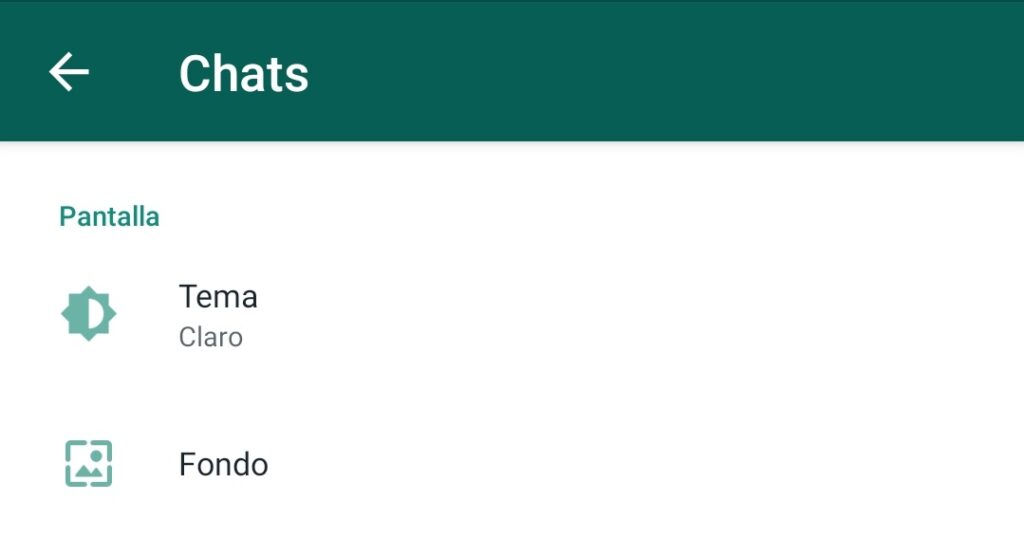Open the Tema setting label
Screen dimensions: 1024x538
218,297
